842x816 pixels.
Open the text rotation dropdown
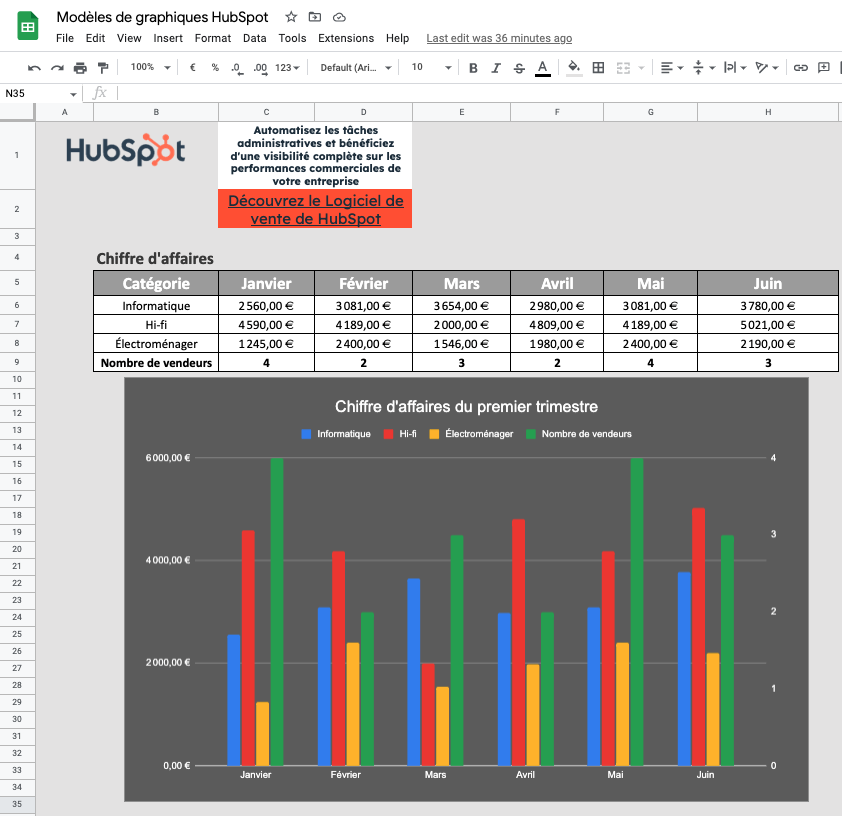tap(767, 68)
